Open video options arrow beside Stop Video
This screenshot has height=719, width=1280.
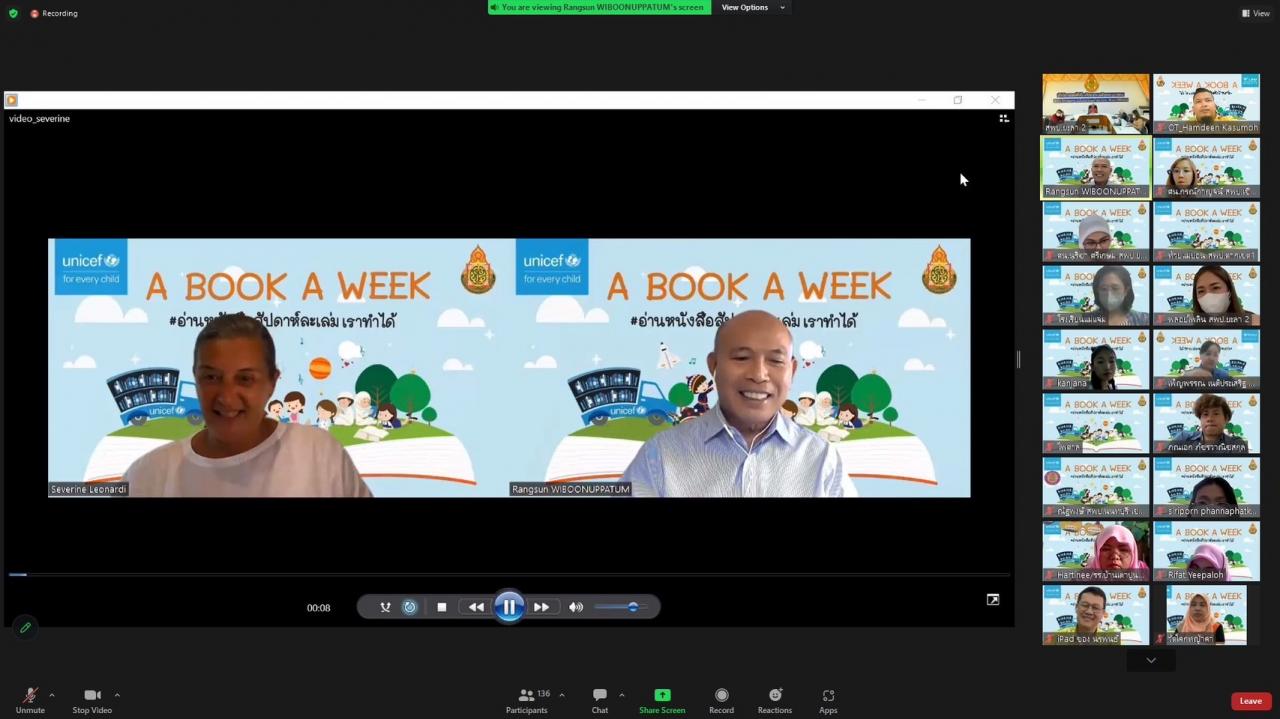(x=117, y=695)
